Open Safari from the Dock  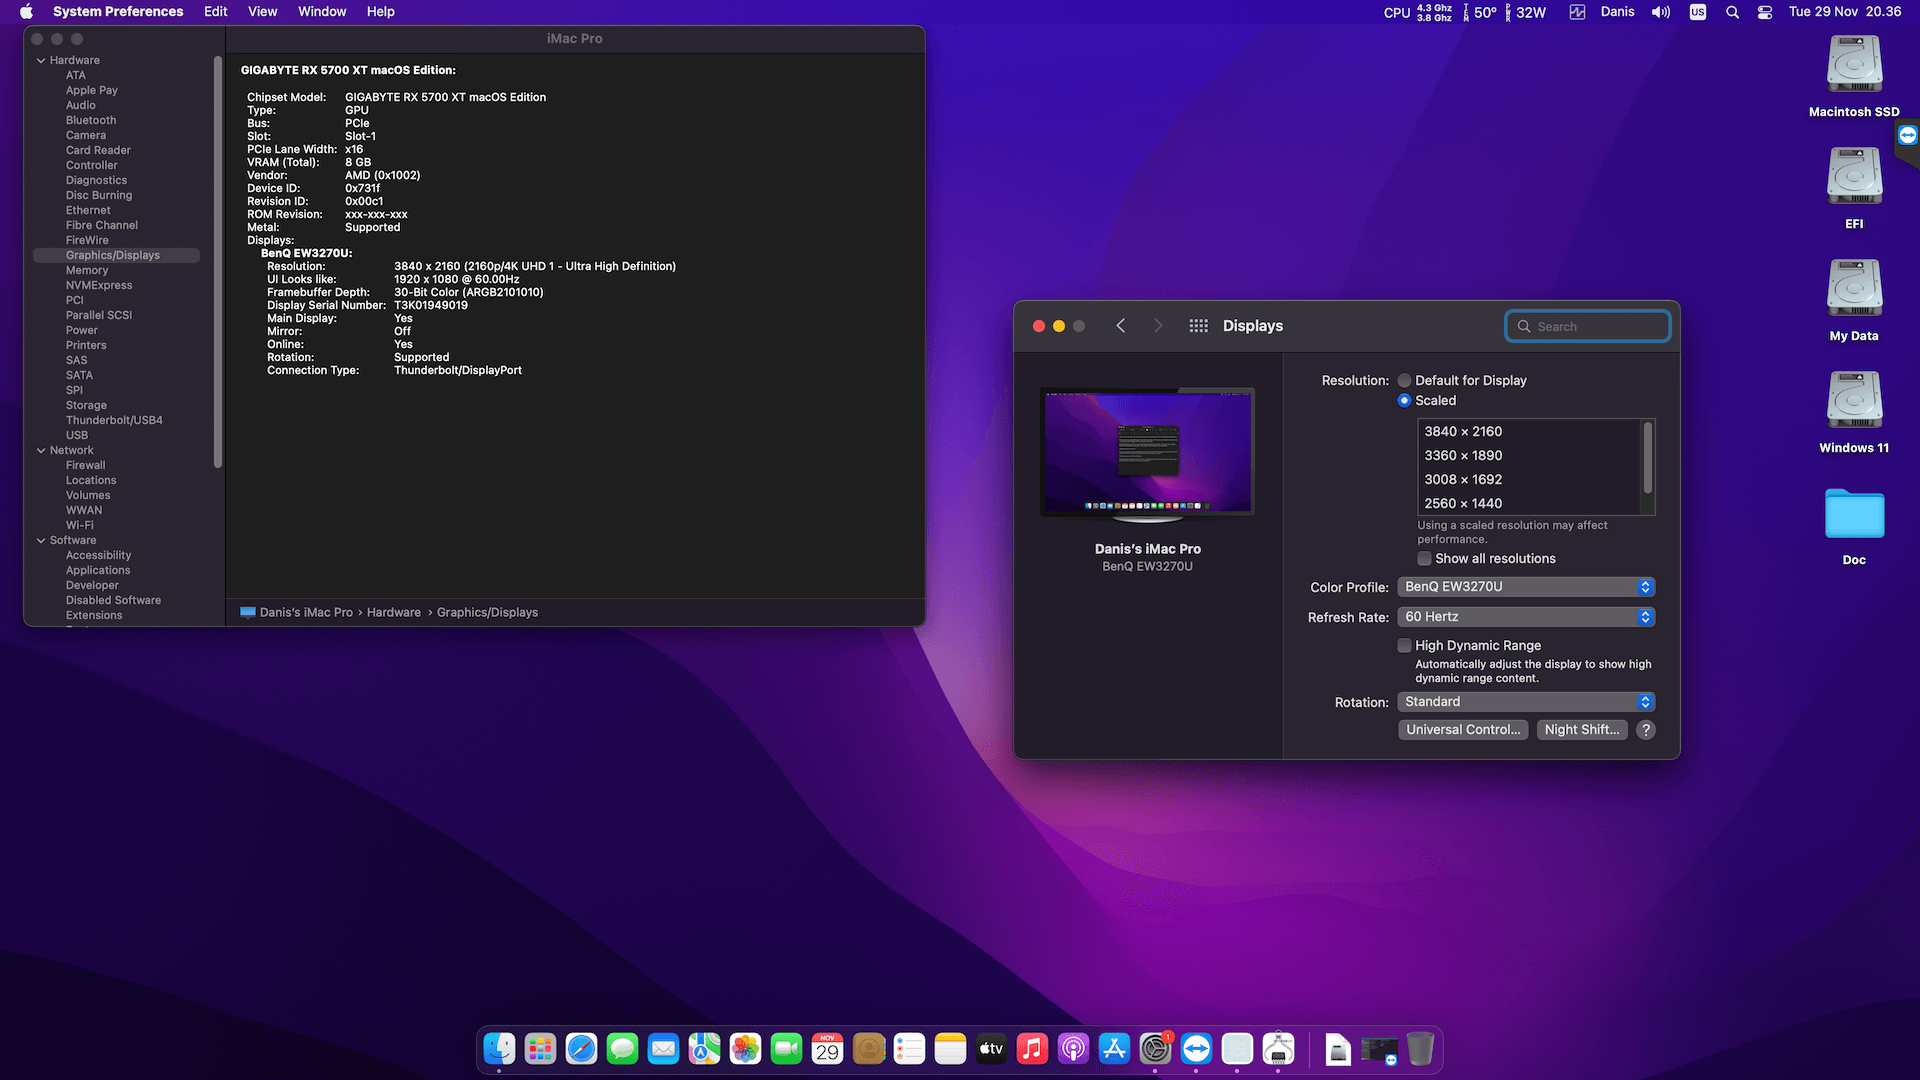click(x=582, y=1048)
